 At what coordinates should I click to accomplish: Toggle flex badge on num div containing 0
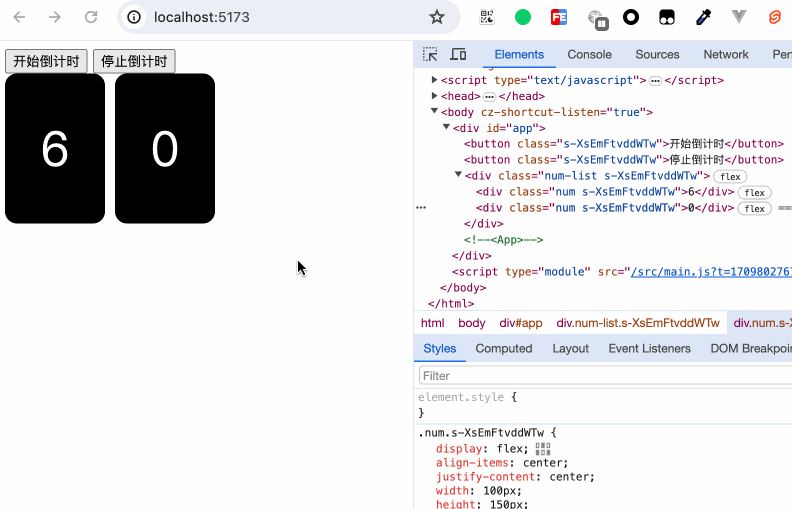coord(755,209)
